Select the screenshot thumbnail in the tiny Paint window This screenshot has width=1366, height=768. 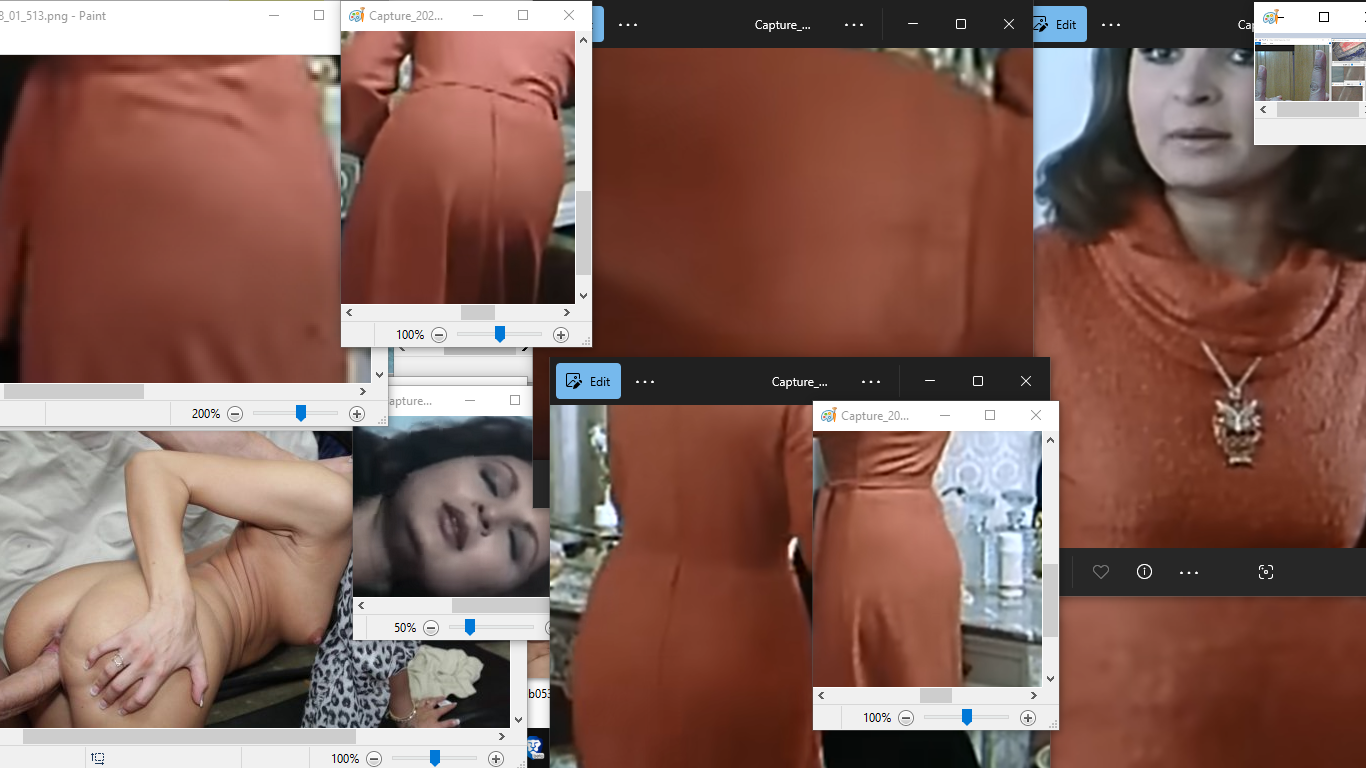pyautogui.click(x=1293, y=72)
